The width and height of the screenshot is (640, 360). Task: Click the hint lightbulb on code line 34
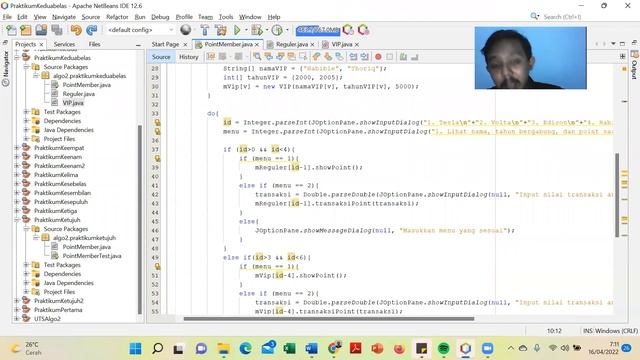[157, 122]
